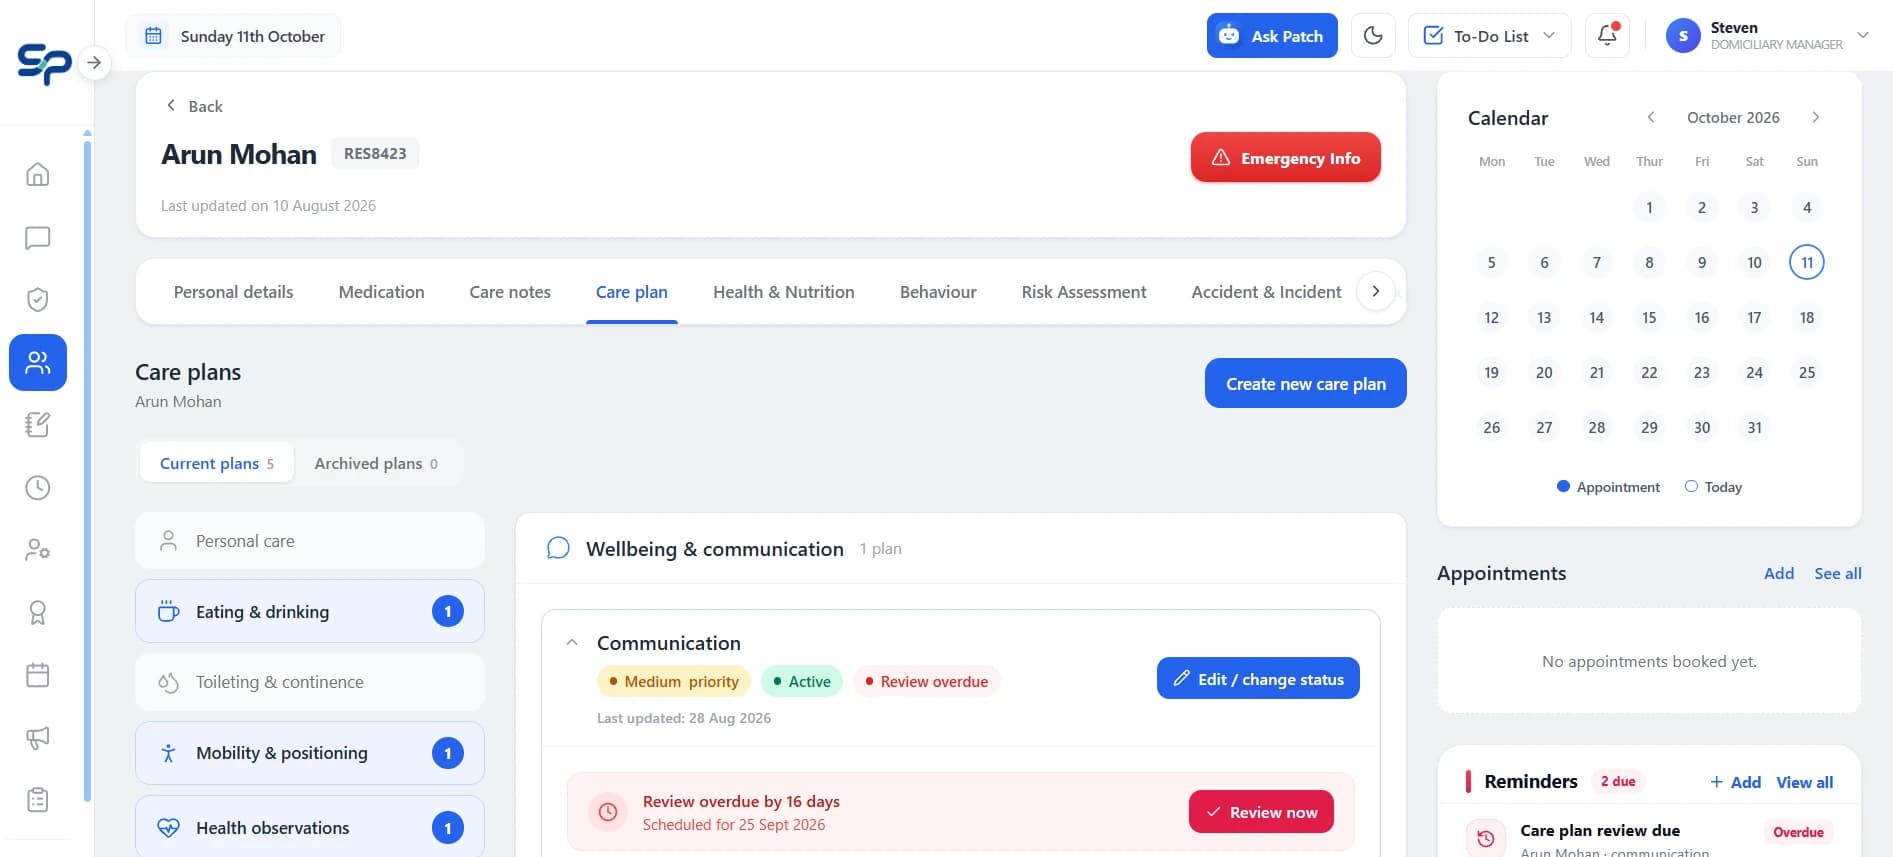This screenshot has width=1893, height=857.
Task: Click the overdue clock icon in review alert
Action: tap(608, 812)
